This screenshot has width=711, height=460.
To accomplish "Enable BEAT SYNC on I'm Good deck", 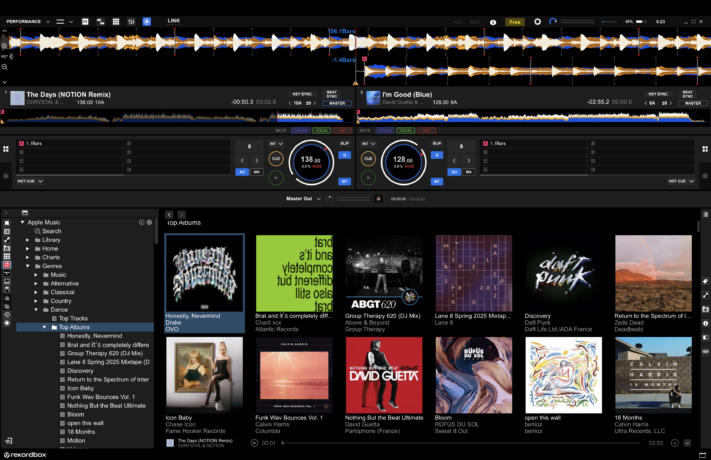I will pos(687,94).
